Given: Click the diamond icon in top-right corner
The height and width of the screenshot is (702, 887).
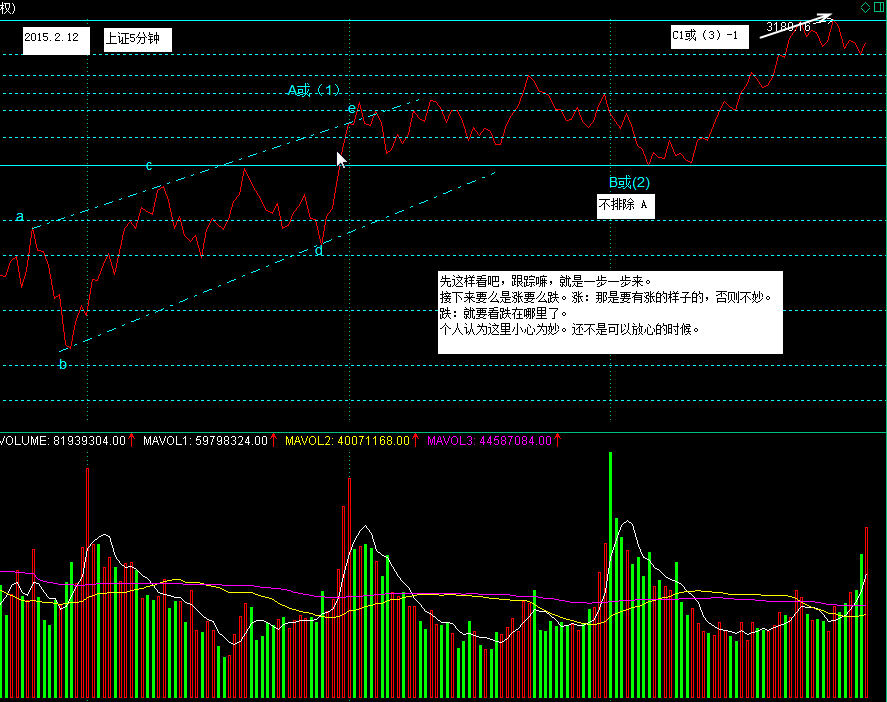Looking at the screenshot, I should tap(864, 8).
